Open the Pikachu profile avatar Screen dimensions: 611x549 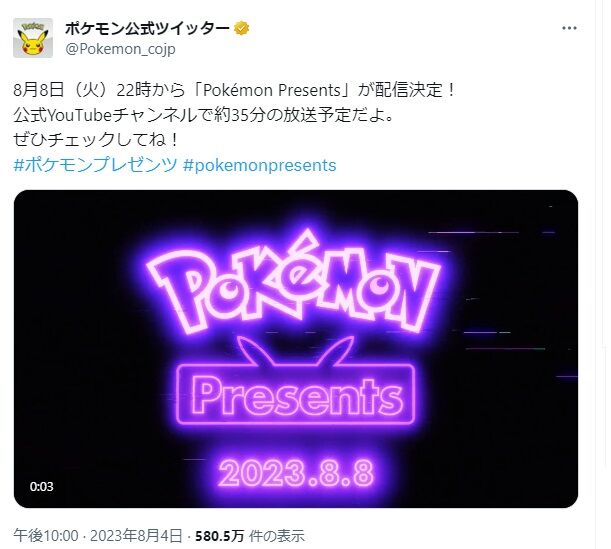click(33, 38)
